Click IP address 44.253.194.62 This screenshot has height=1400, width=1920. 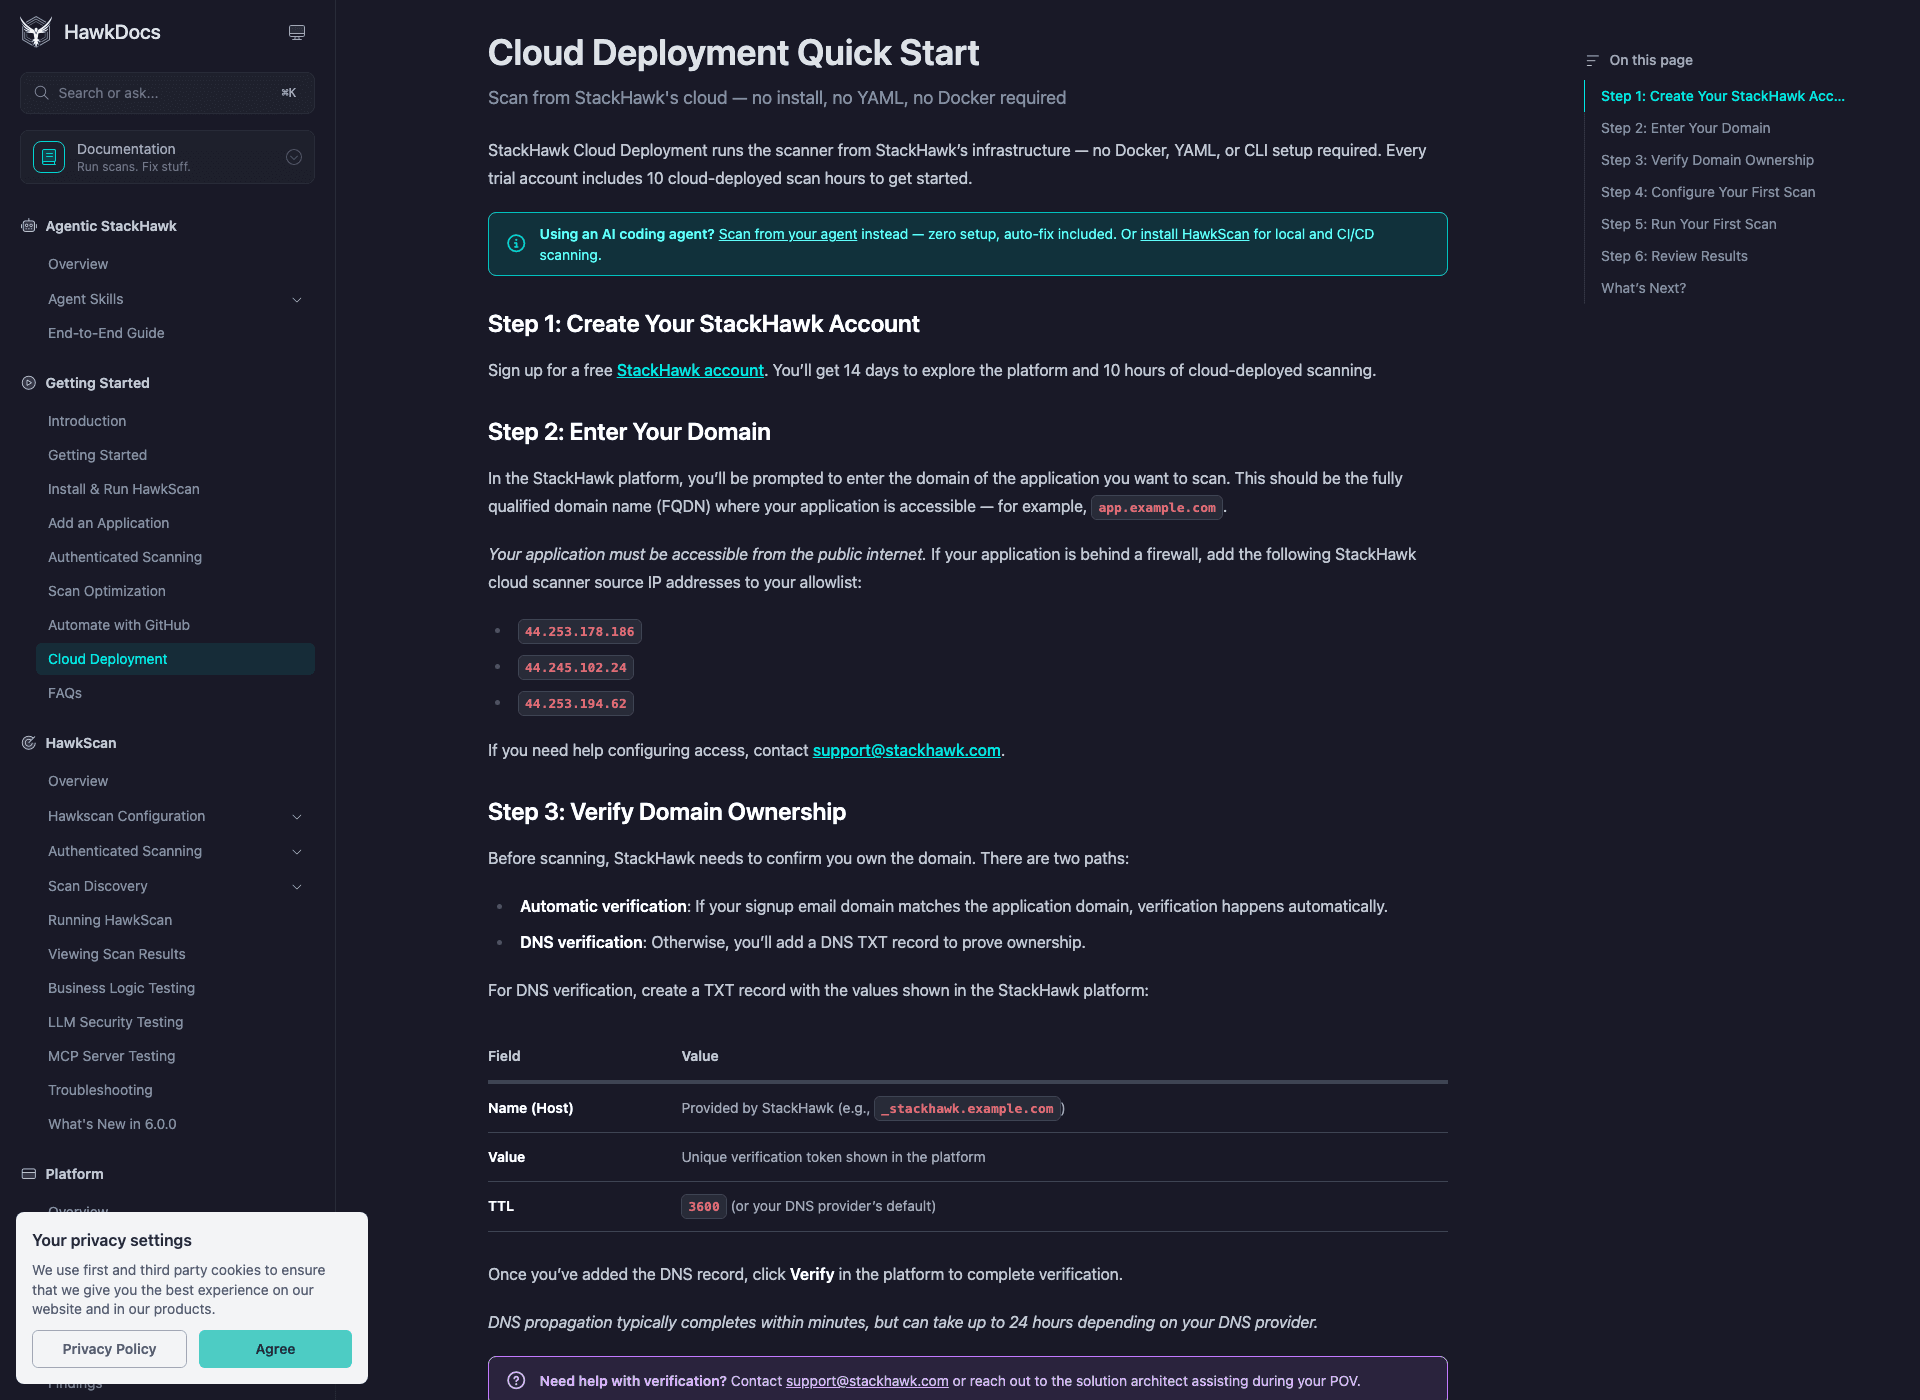tap(576, 704)
